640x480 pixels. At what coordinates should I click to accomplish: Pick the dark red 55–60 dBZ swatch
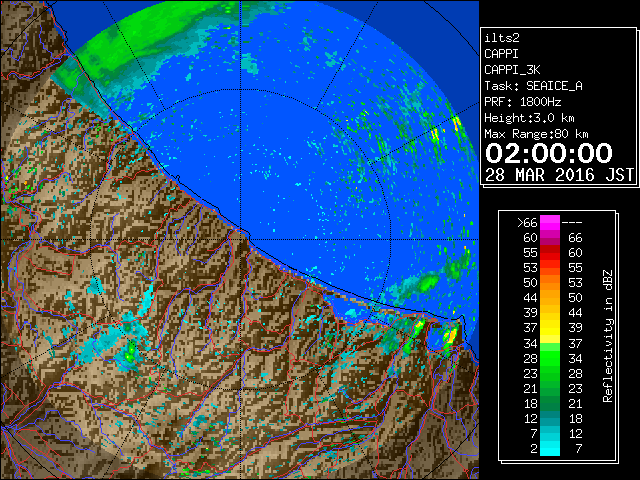550,253
